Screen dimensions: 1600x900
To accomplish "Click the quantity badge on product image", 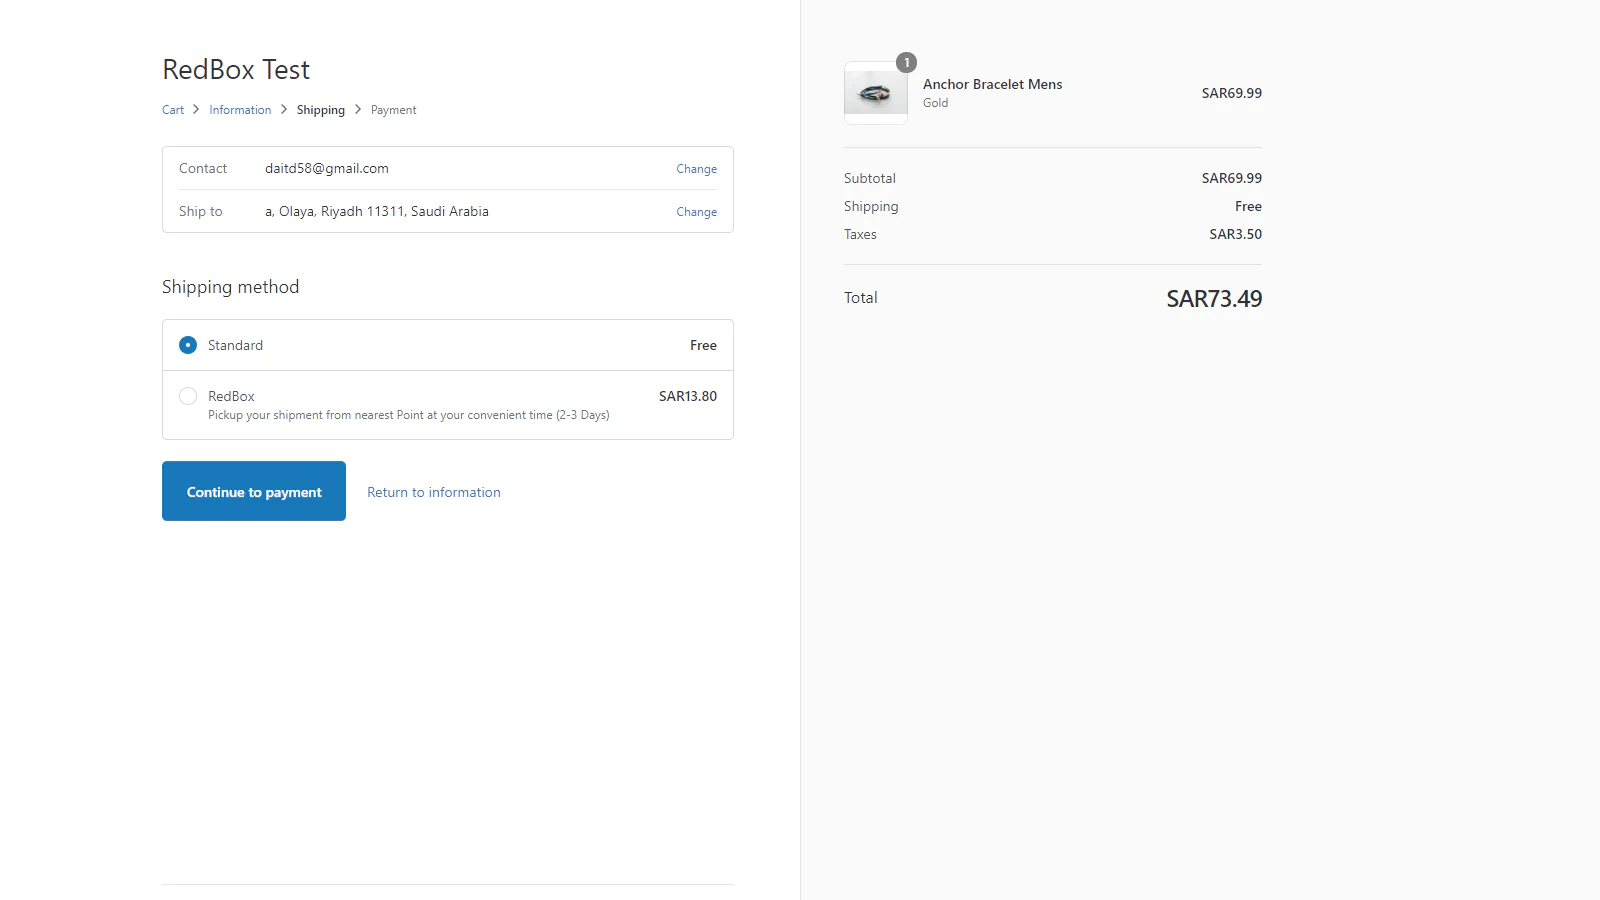I will [907, 62].
